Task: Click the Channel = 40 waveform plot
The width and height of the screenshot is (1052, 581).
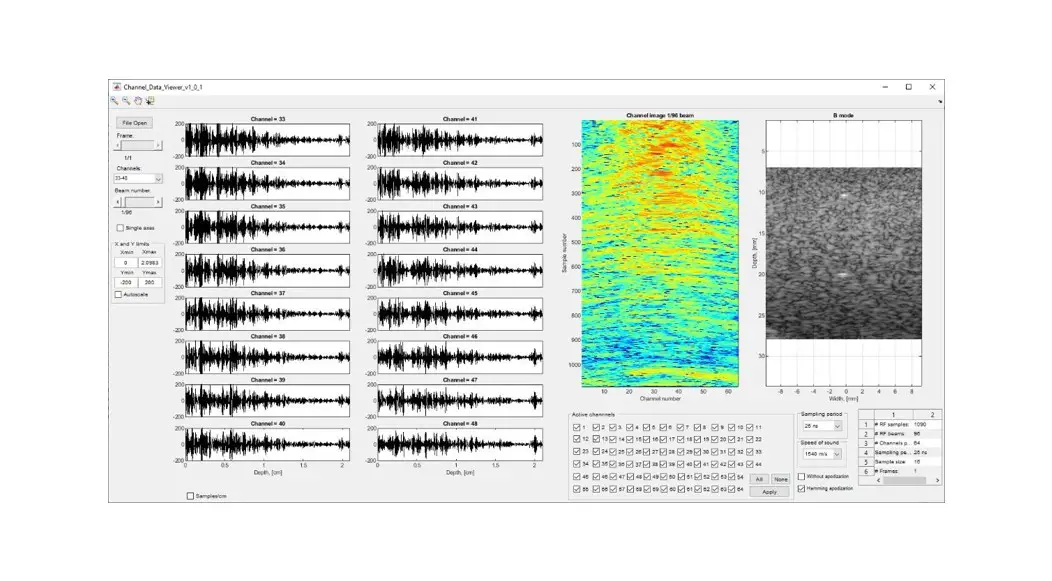Action: (x=268, y=444)
